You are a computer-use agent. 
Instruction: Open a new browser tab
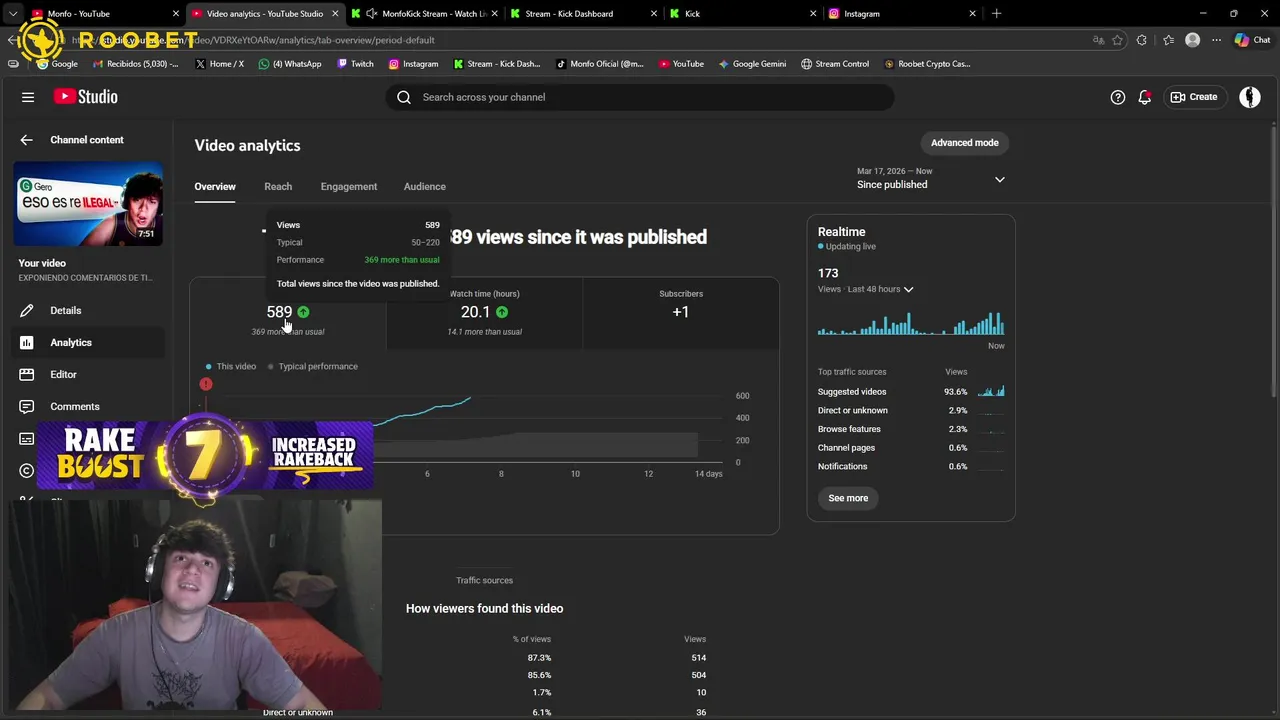point(996,14)
